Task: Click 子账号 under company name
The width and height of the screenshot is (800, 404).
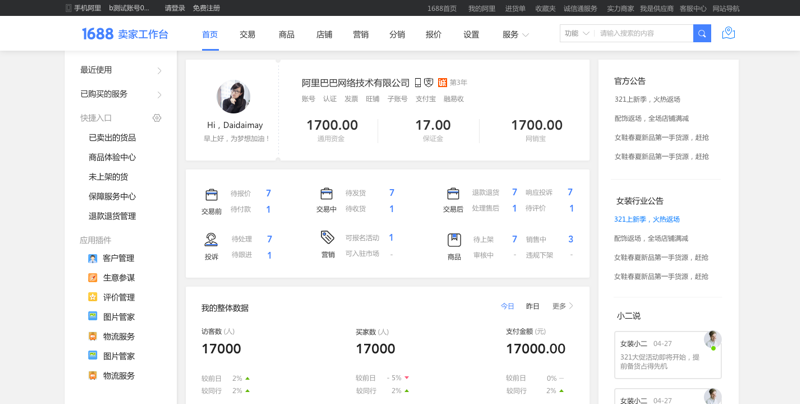Action: (x=397, y=99)
